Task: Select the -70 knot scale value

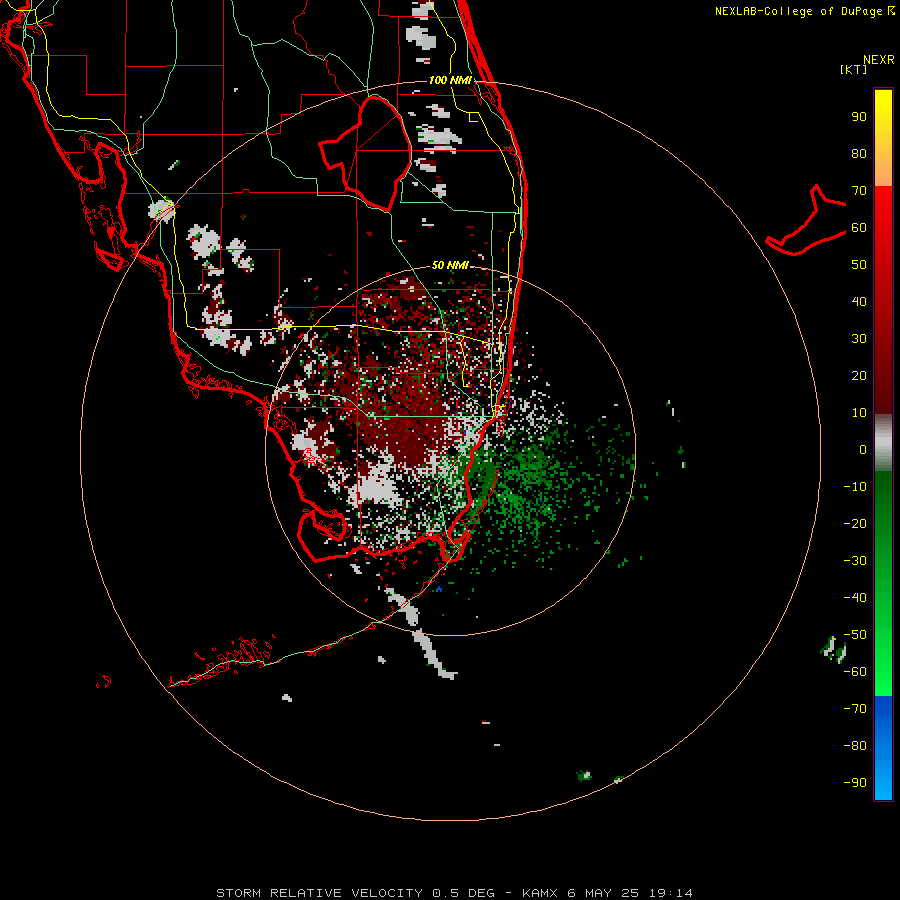Action: click(x=855, y=708)
